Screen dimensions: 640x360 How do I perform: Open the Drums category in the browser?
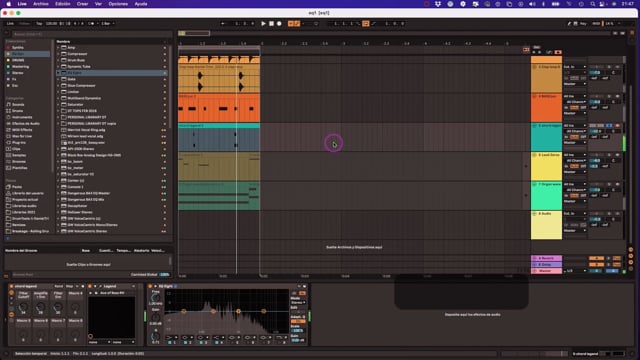(x=18, y=111)
